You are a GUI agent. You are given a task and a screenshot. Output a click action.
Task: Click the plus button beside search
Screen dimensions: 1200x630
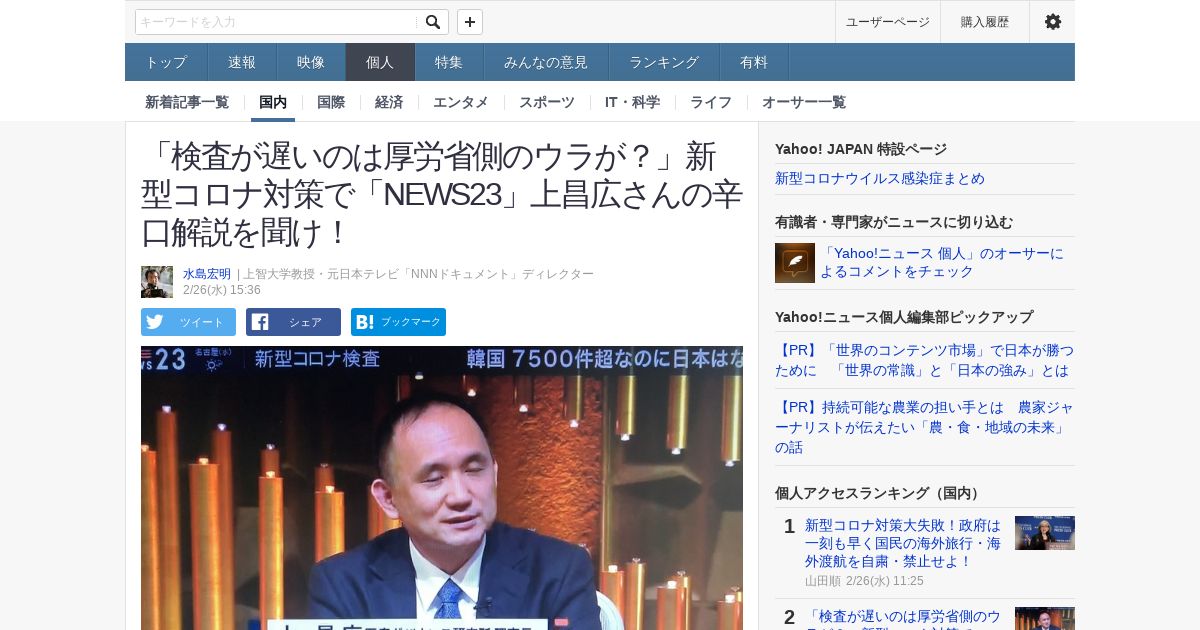470,22
